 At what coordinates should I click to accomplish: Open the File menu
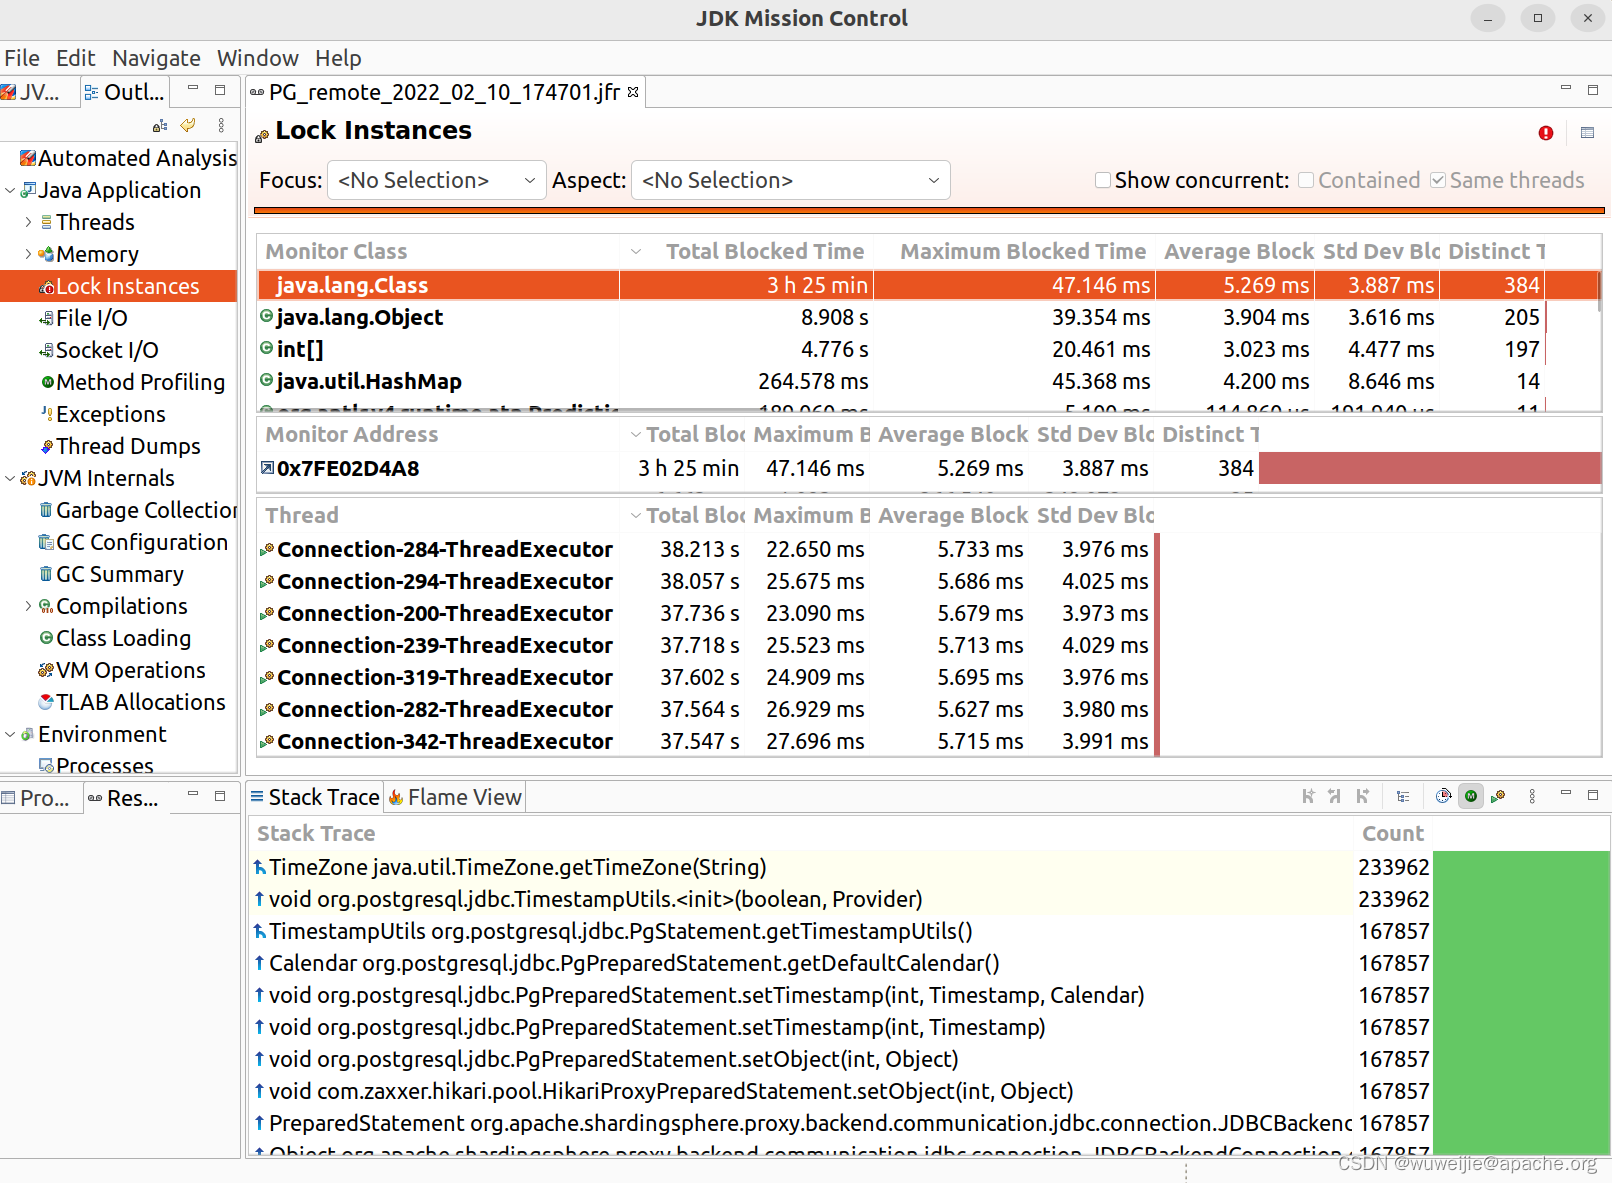pos(22,58)
